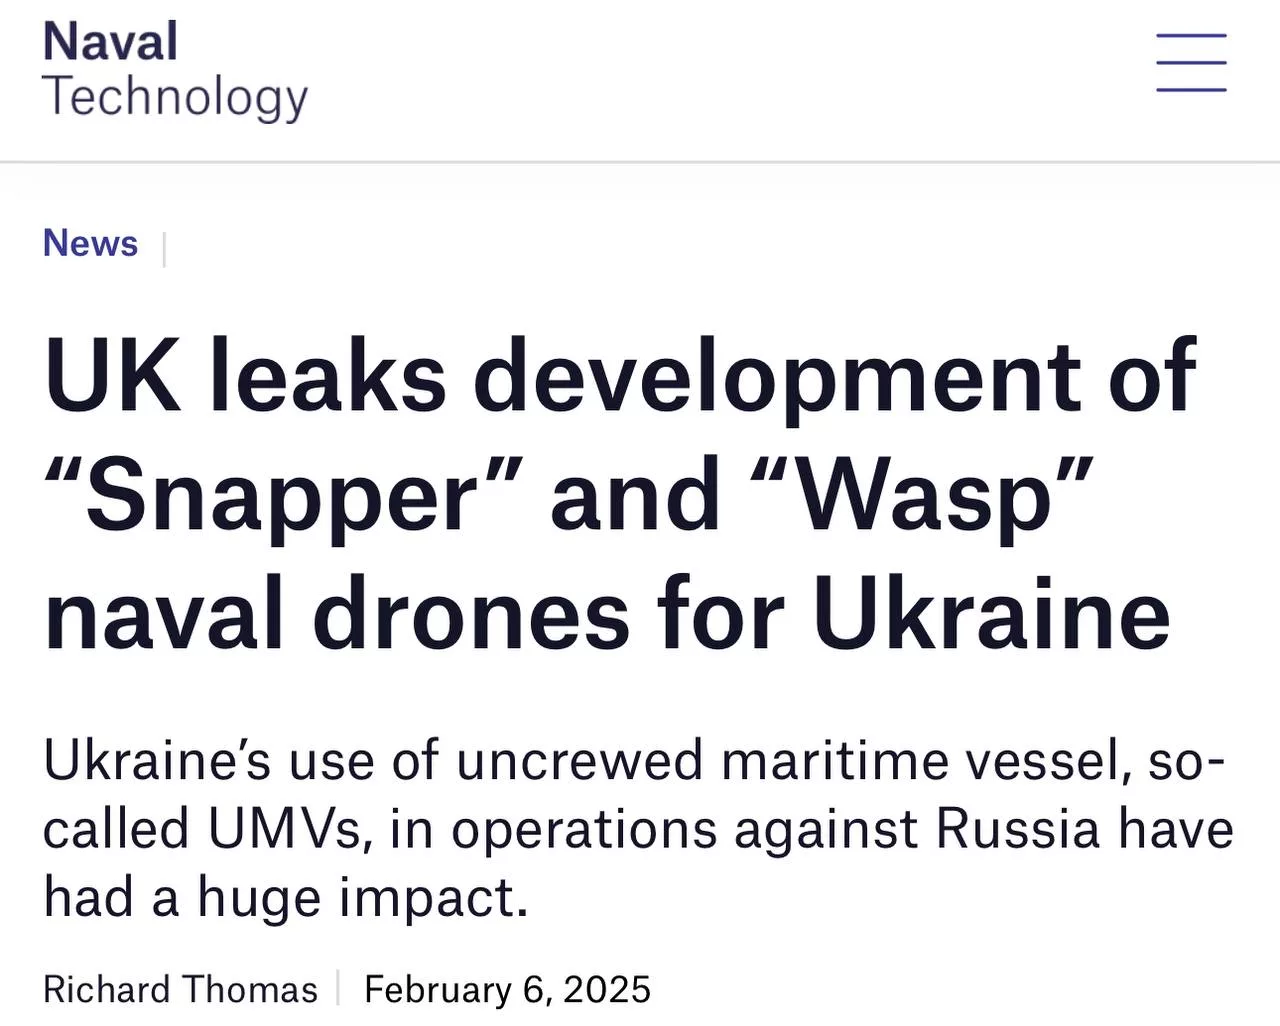Viewport: 1280px width, 1026px height.
Task: Click "huge impact" in the summary
Action: [362, 897]
